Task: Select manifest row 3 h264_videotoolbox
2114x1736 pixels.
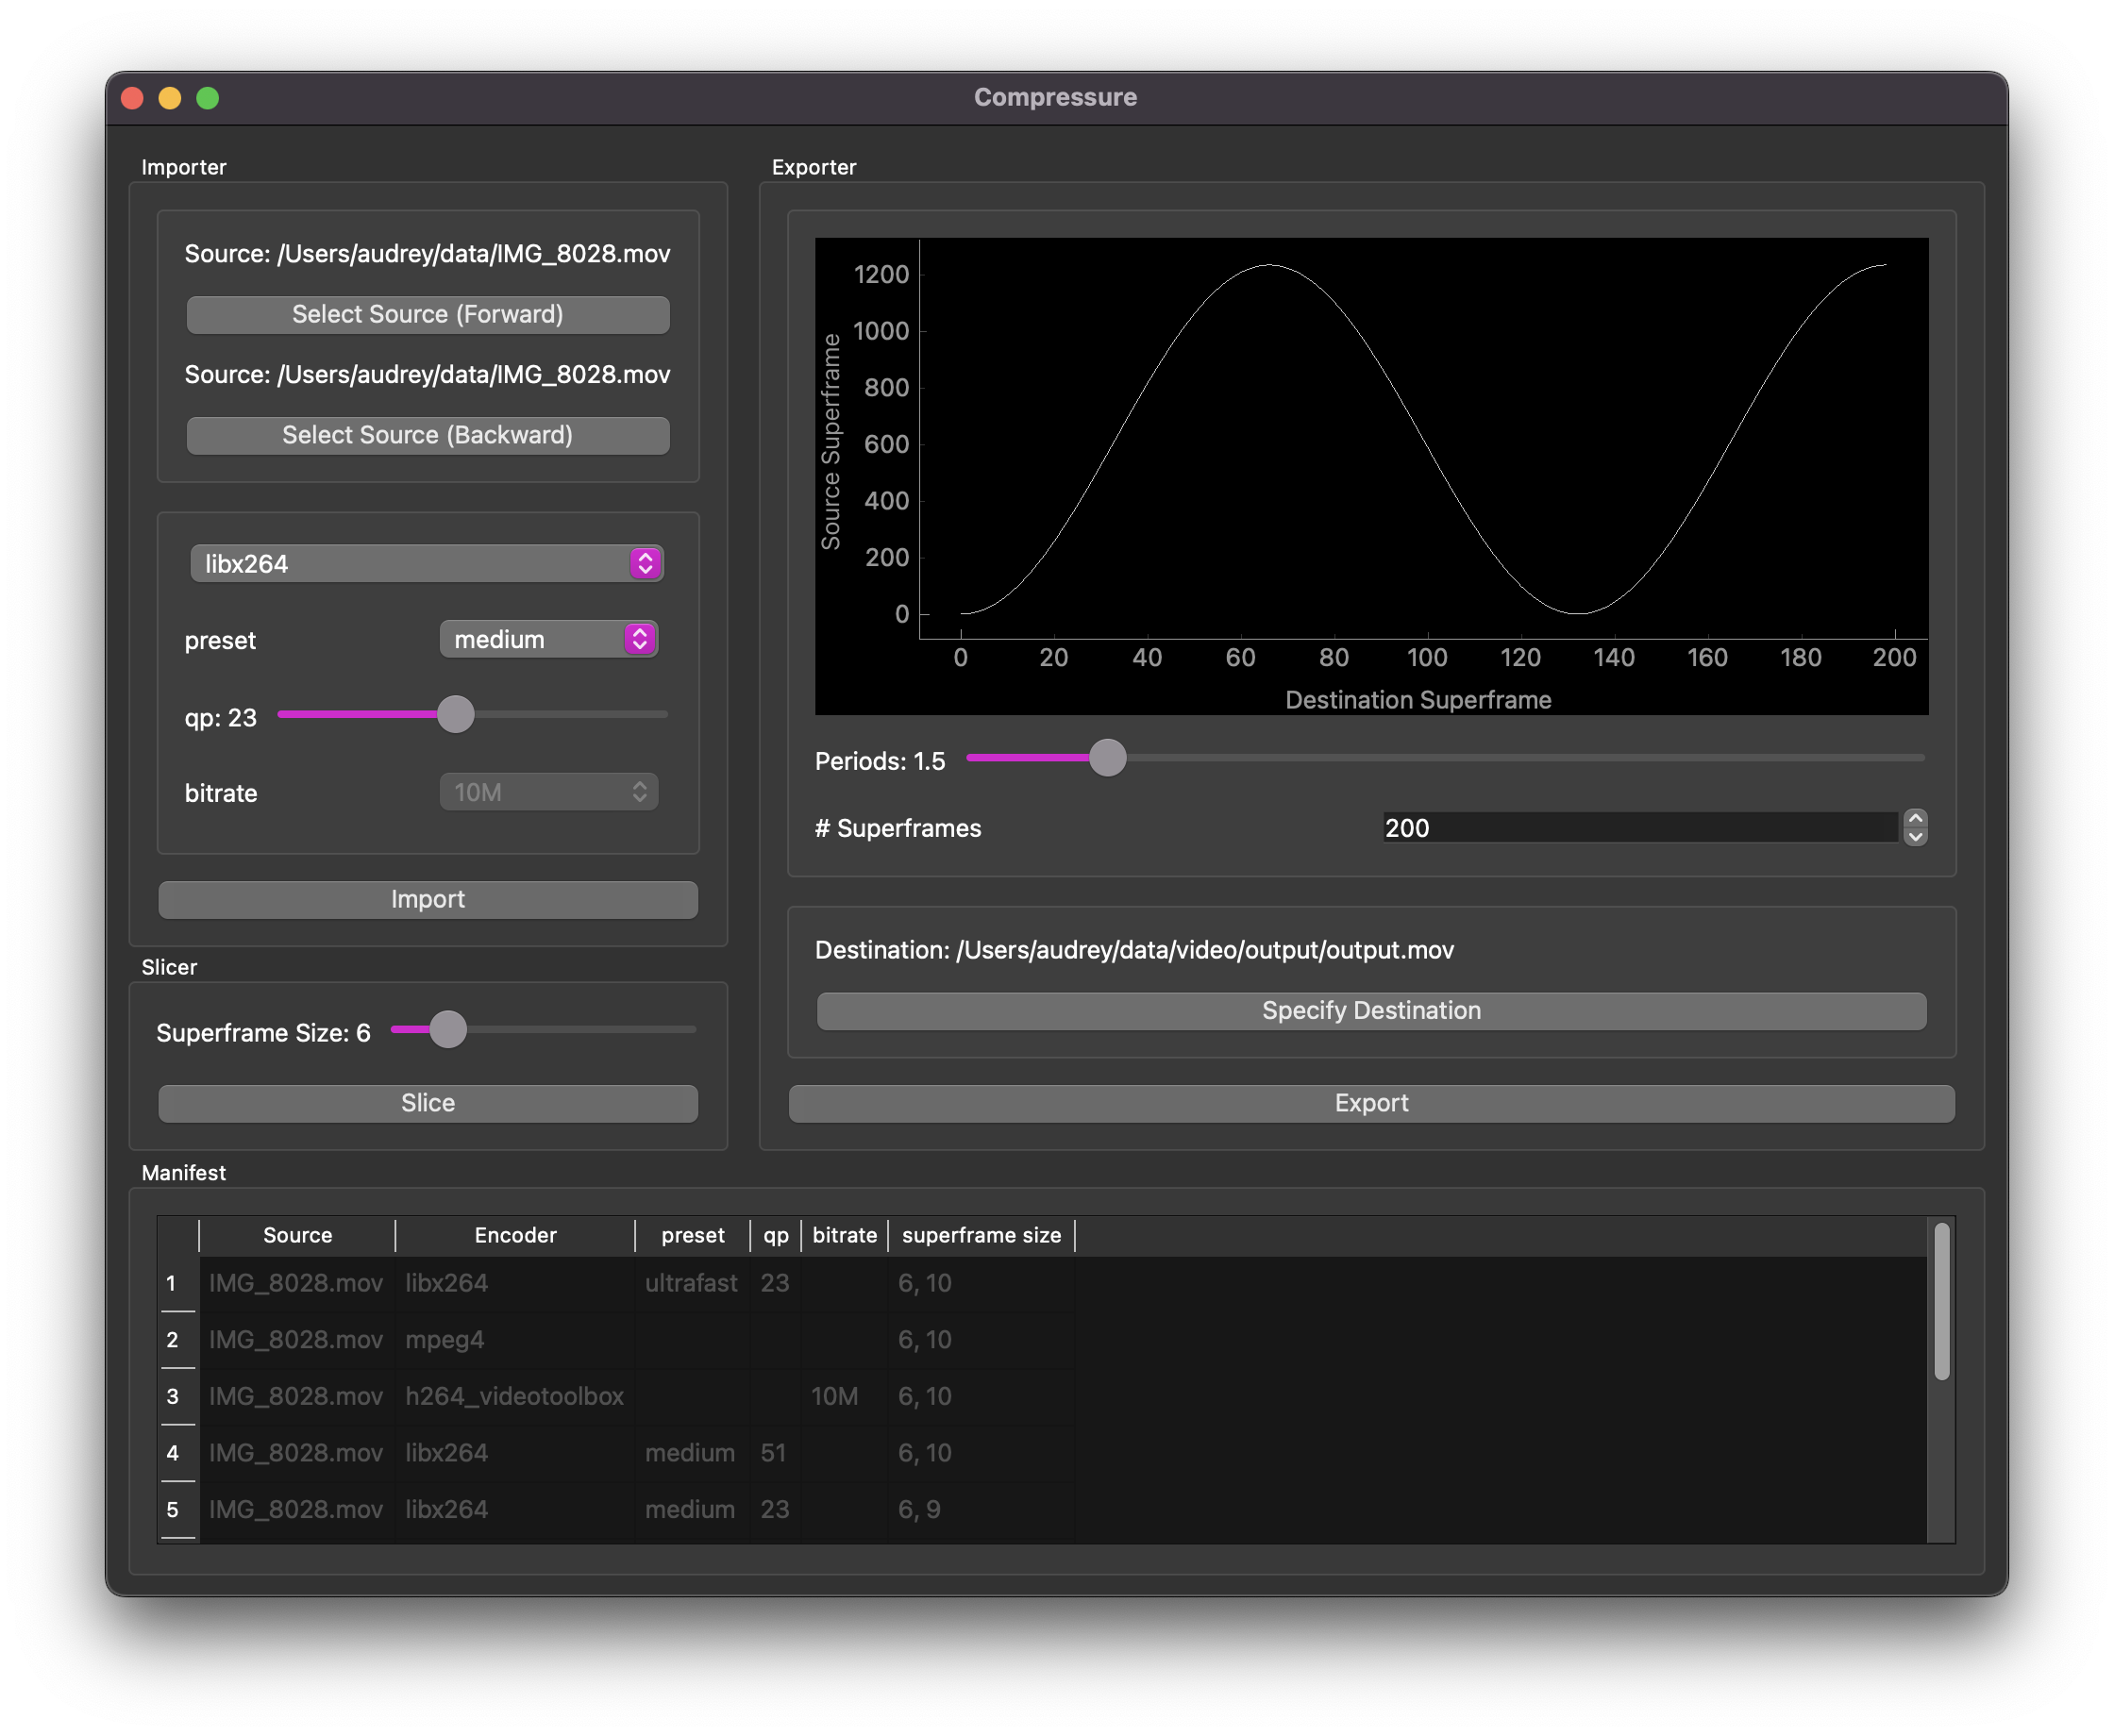Action: click(514, 1397)
